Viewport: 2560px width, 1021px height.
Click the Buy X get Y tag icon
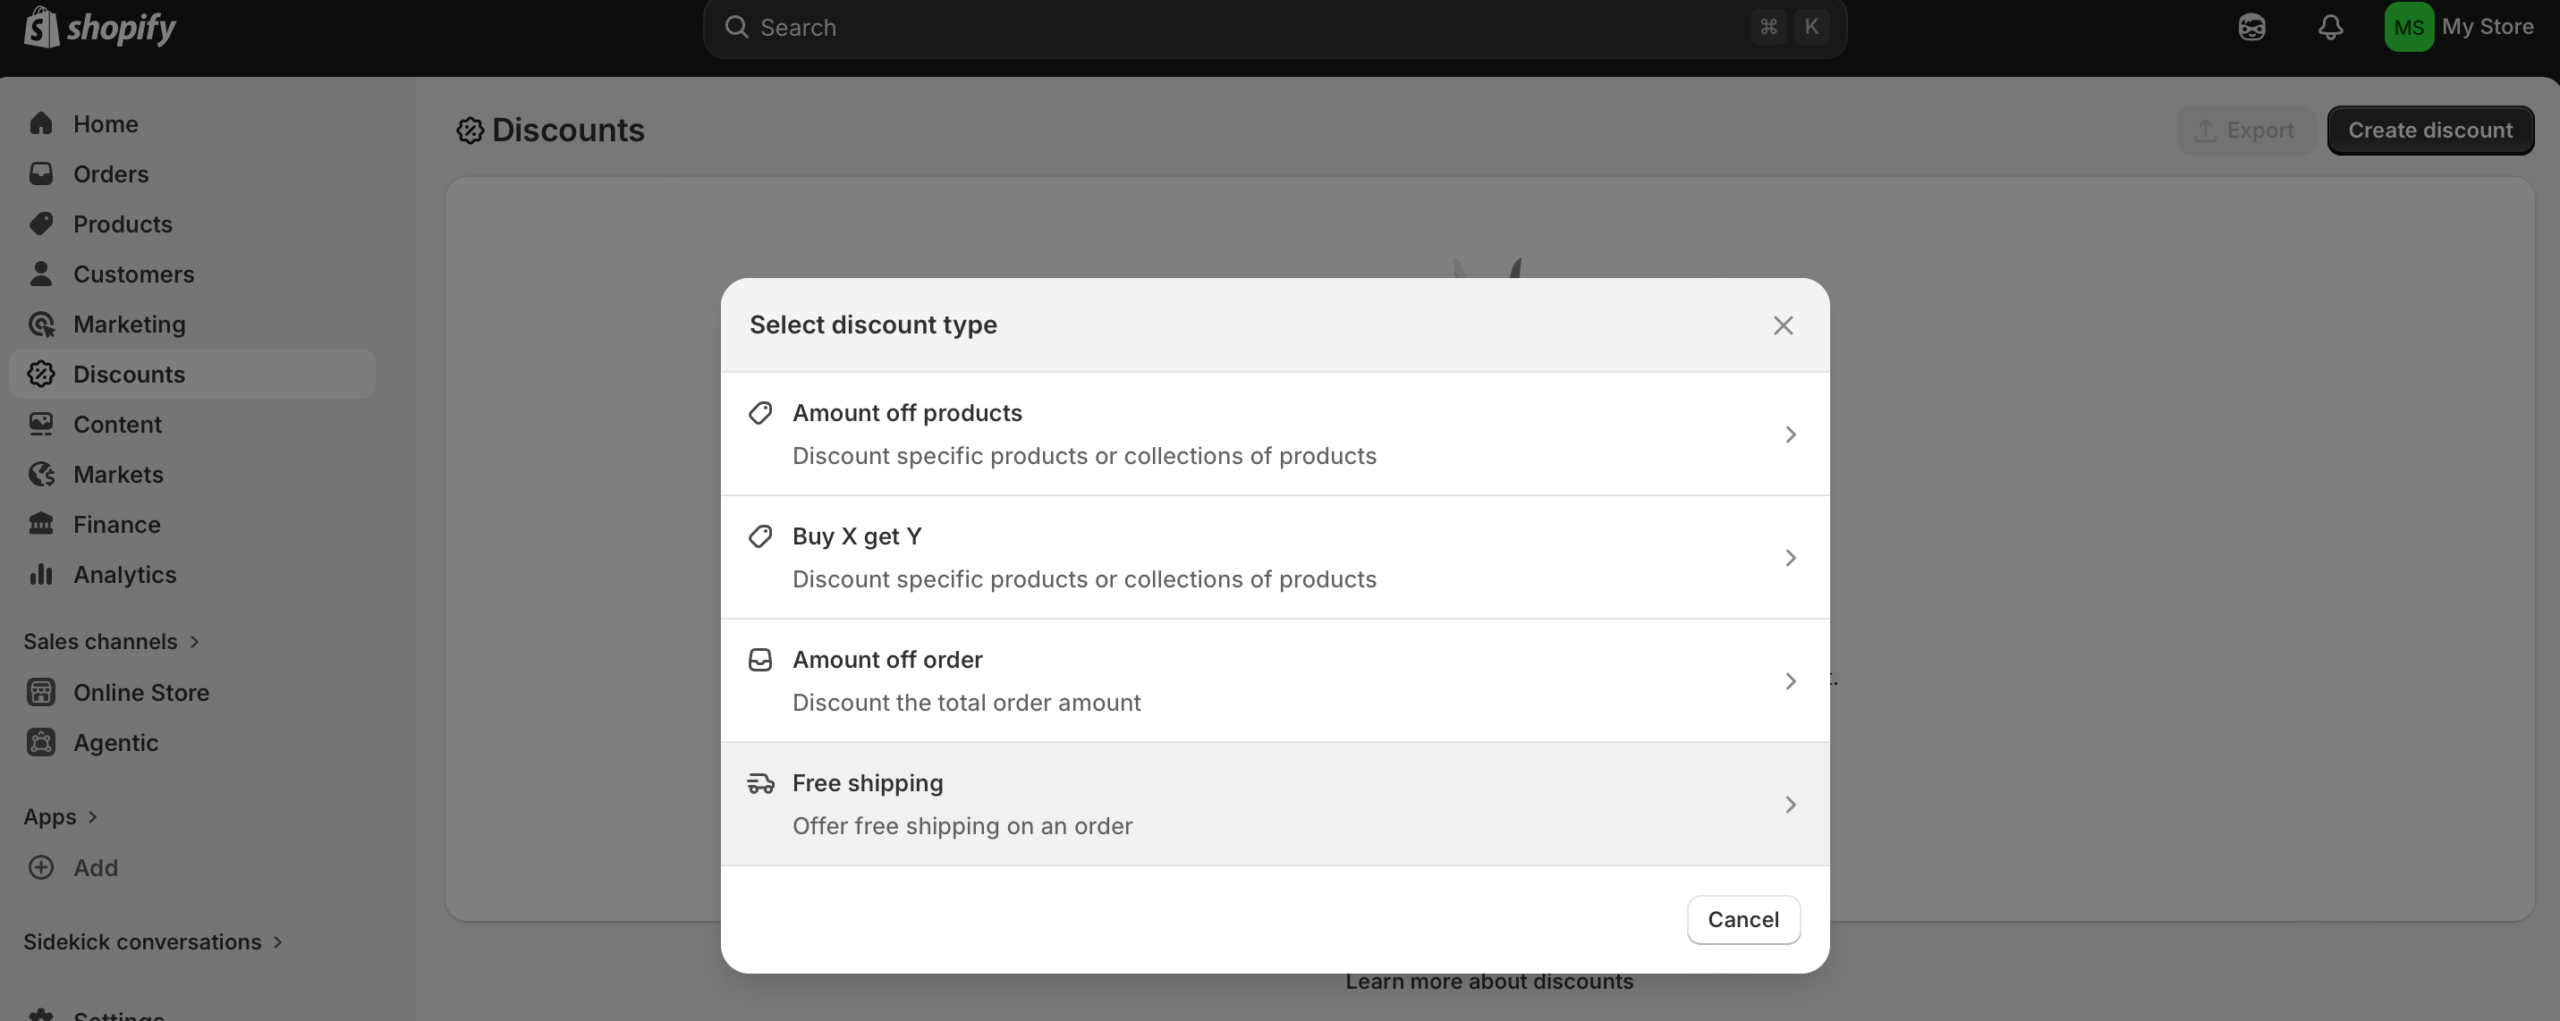pos(761,536)
